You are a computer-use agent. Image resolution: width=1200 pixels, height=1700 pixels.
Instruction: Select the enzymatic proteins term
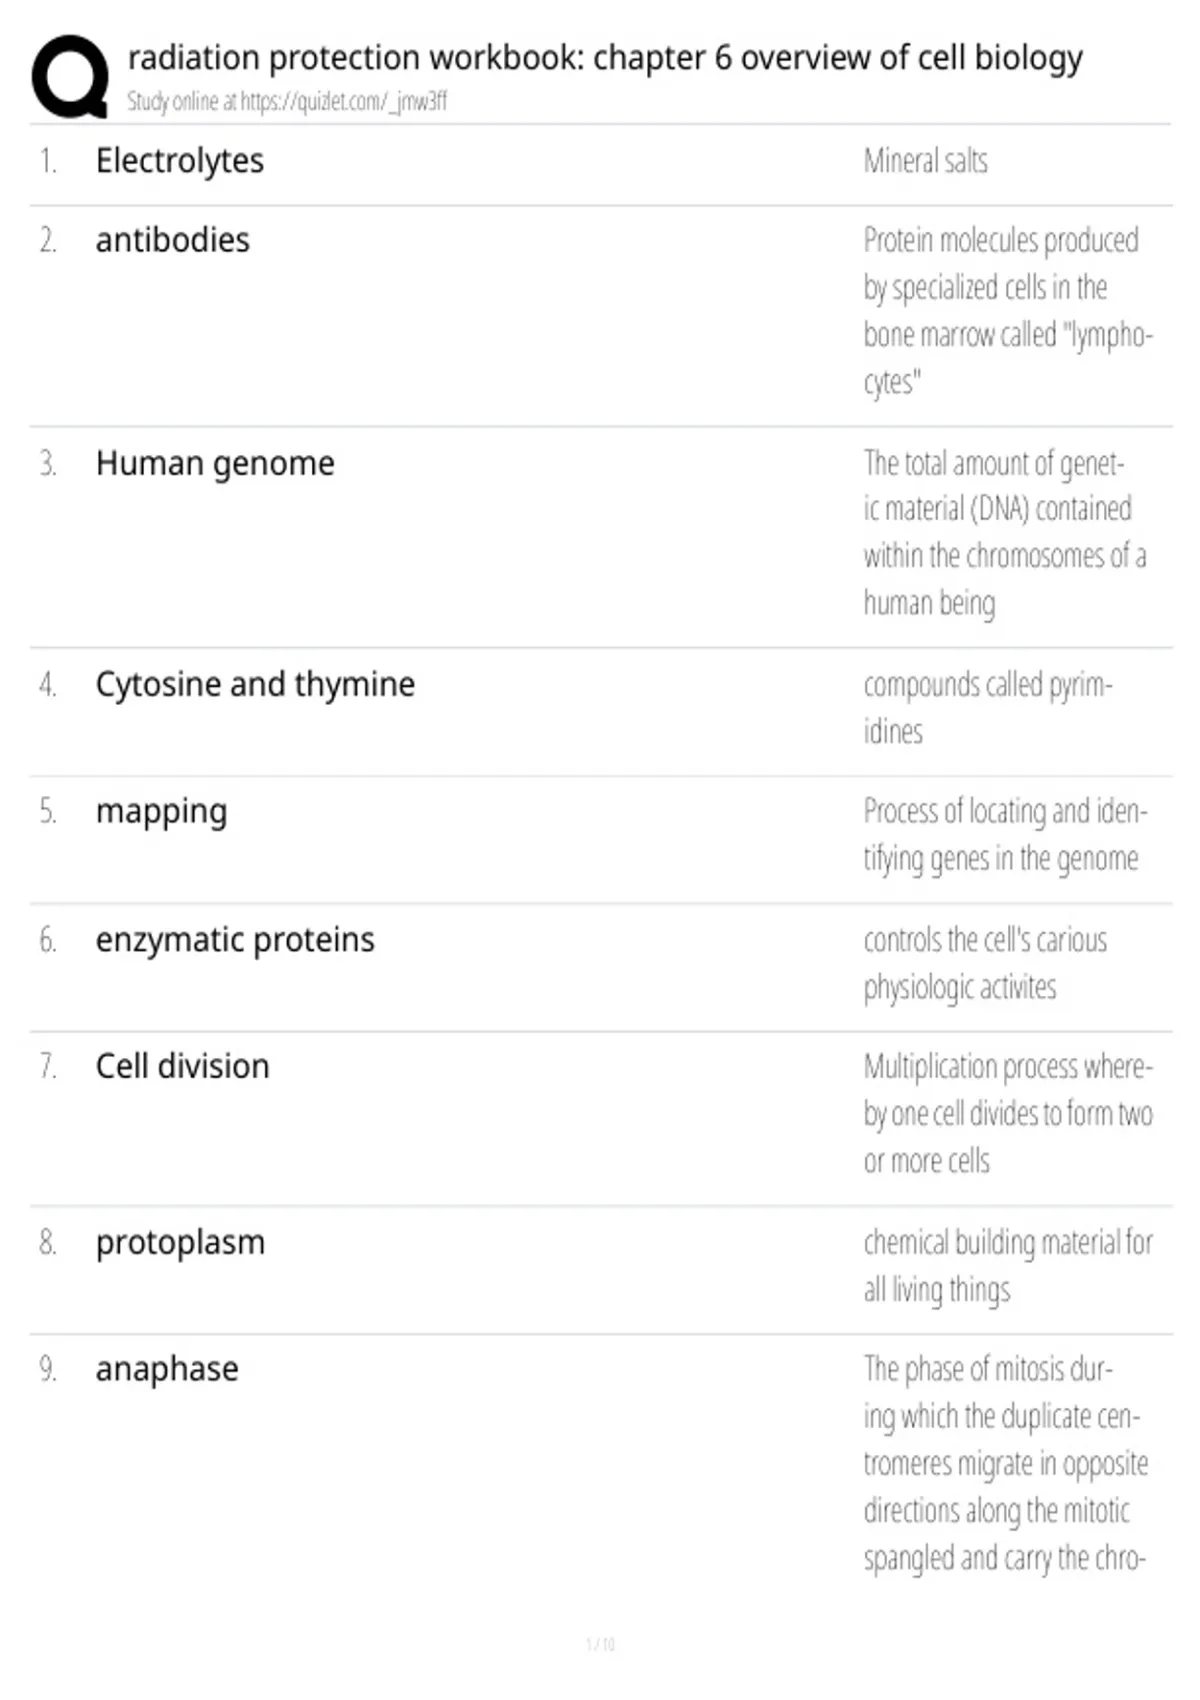(x=235, y=940)
